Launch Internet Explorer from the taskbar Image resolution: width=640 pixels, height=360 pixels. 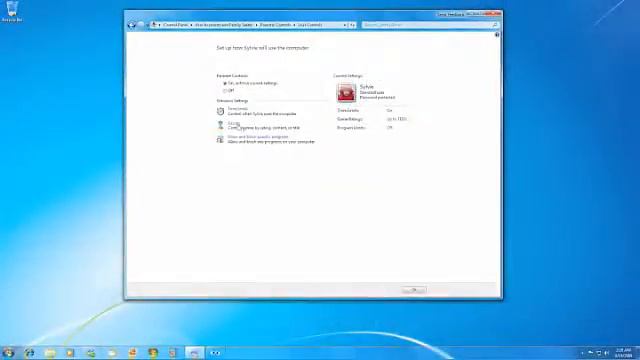tap(29, 353)
